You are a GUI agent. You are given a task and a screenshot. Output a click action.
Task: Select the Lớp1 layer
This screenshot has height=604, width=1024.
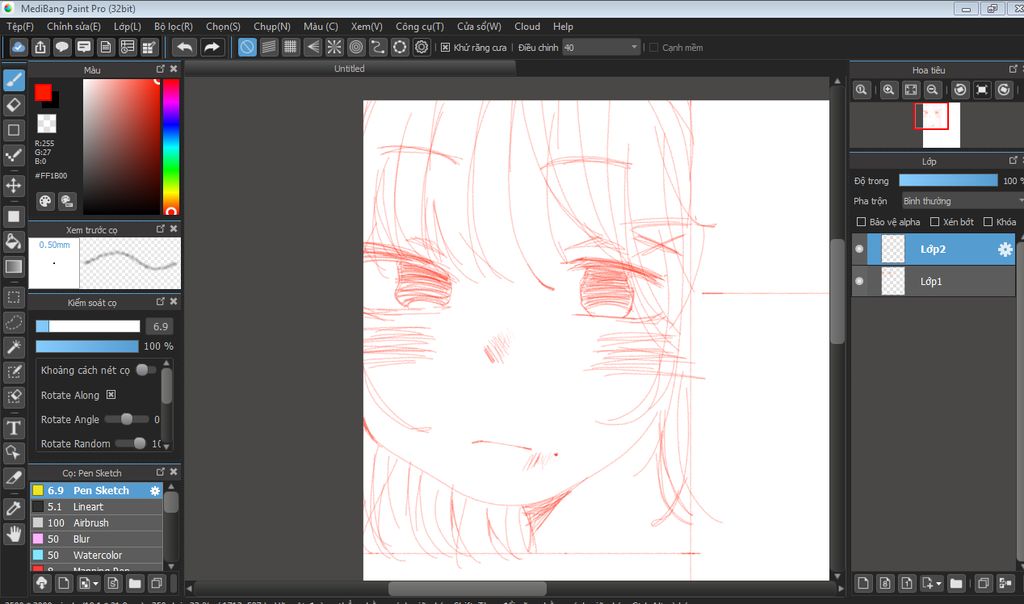coord(941,281)
